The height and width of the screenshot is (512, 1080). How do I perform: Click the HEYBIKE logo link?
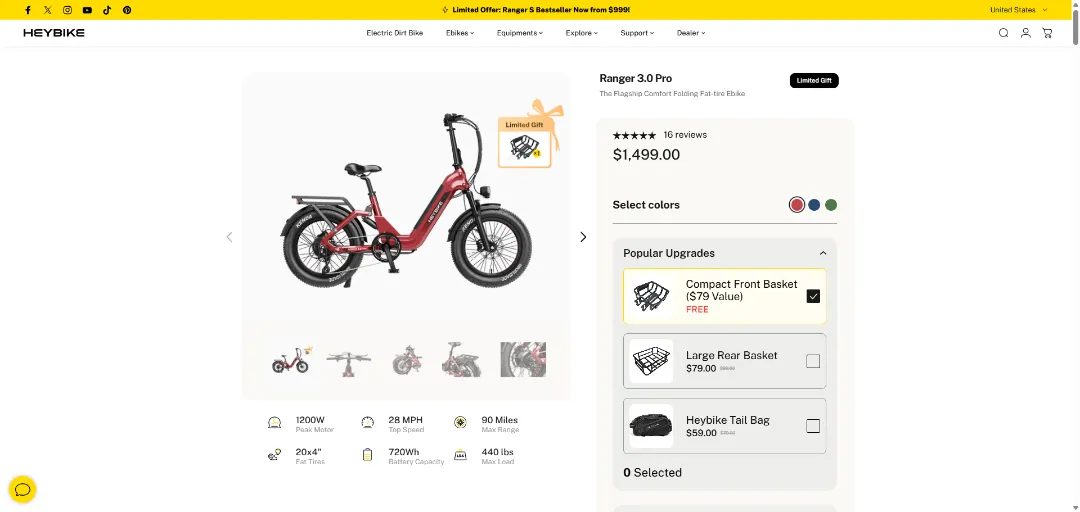click(x=54, y=33)
